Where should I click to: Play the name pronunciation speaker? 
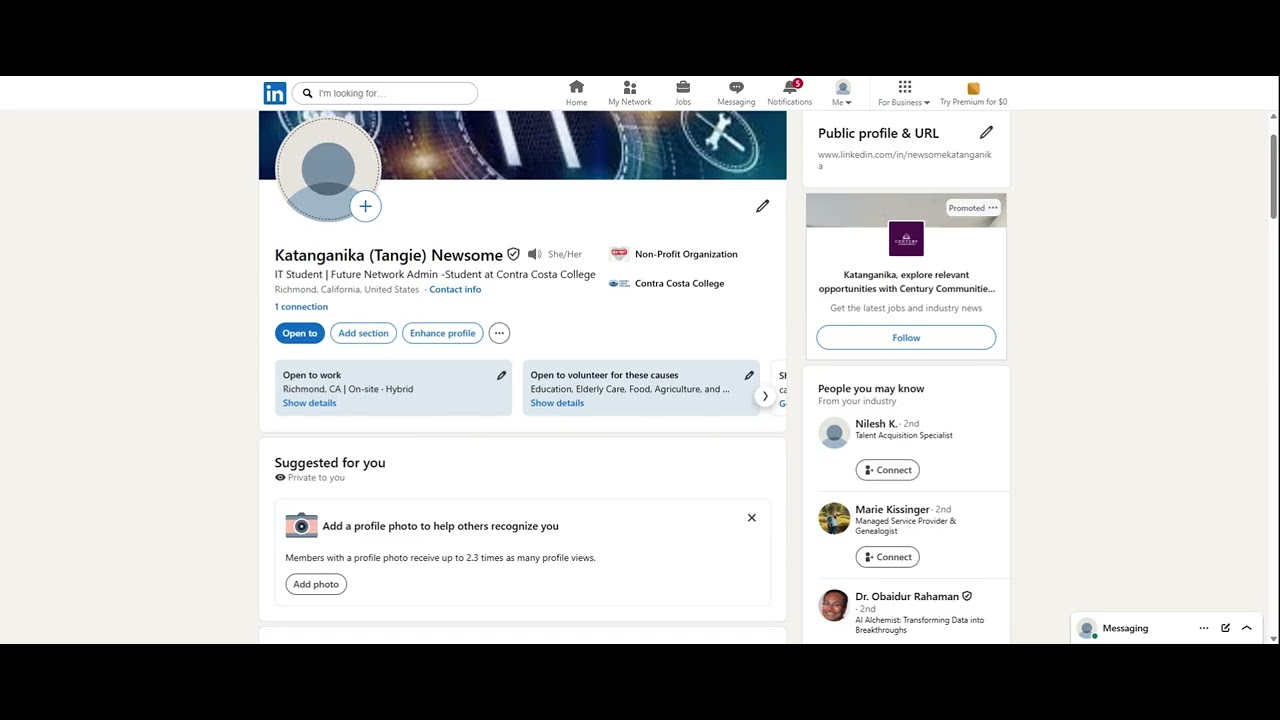click(535, 254)
